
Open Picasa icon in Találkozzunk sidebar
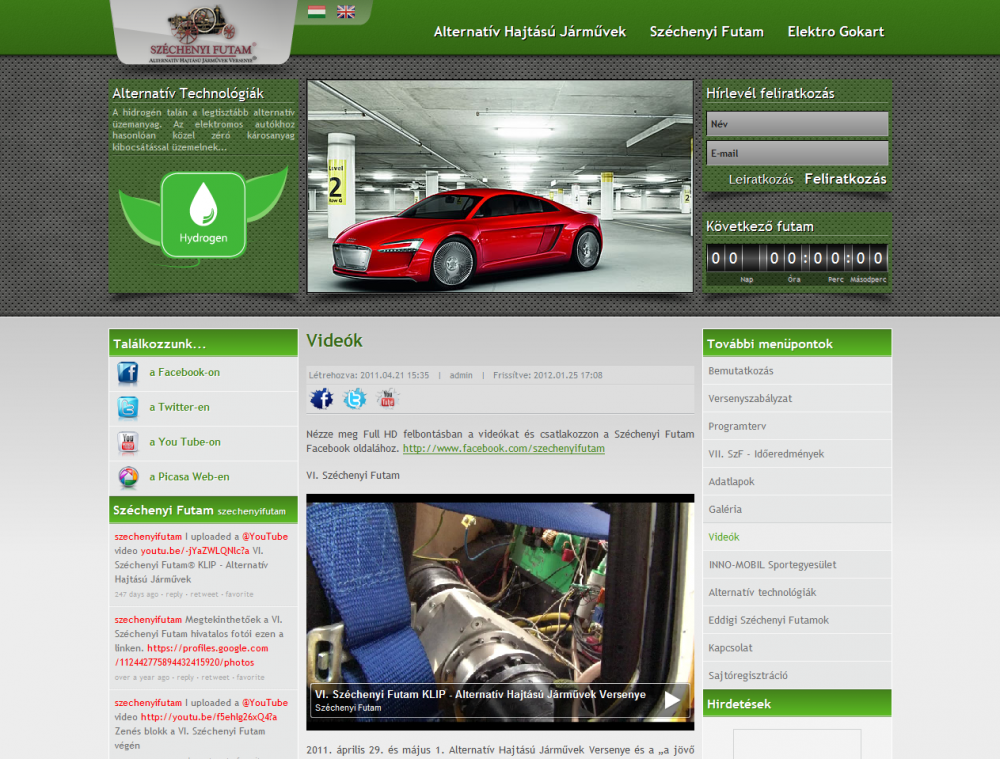[x=128, y=477]
